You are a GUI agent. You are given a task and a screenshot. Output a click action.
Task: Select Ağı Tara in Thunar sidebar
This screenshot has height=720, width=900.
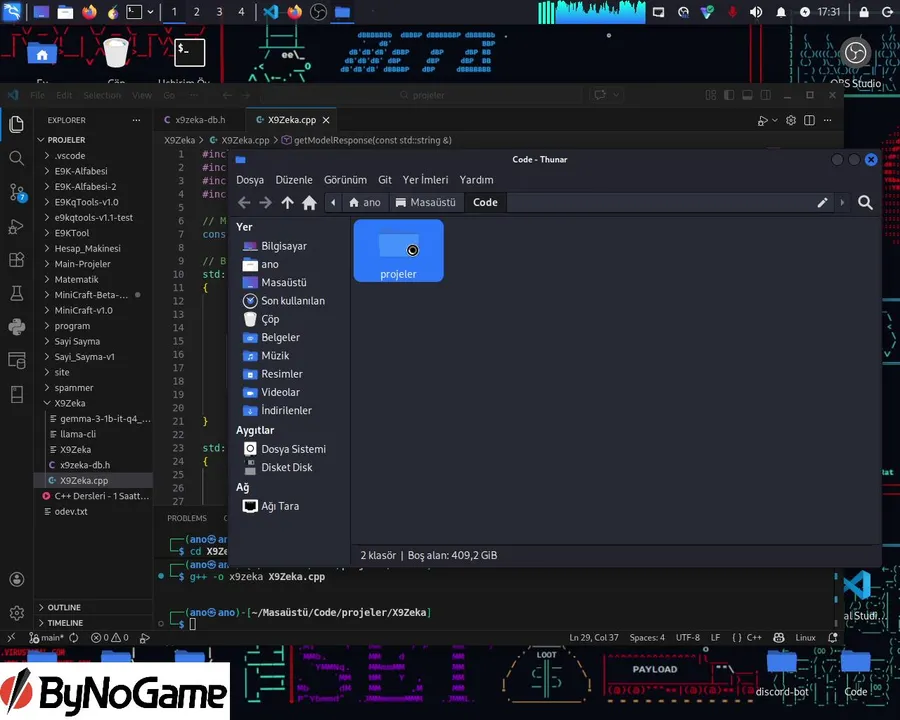280,506
